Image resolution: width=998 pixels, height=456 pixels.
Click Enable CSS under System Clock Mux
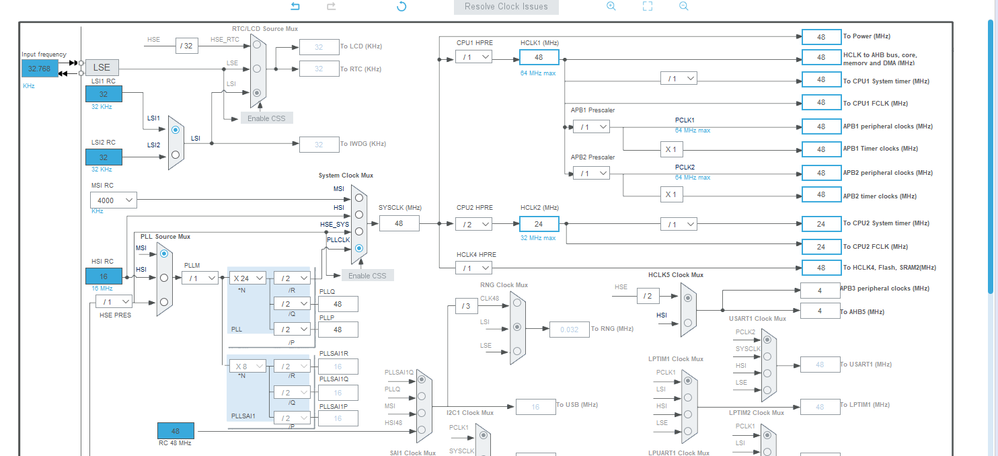pos(368,276)
